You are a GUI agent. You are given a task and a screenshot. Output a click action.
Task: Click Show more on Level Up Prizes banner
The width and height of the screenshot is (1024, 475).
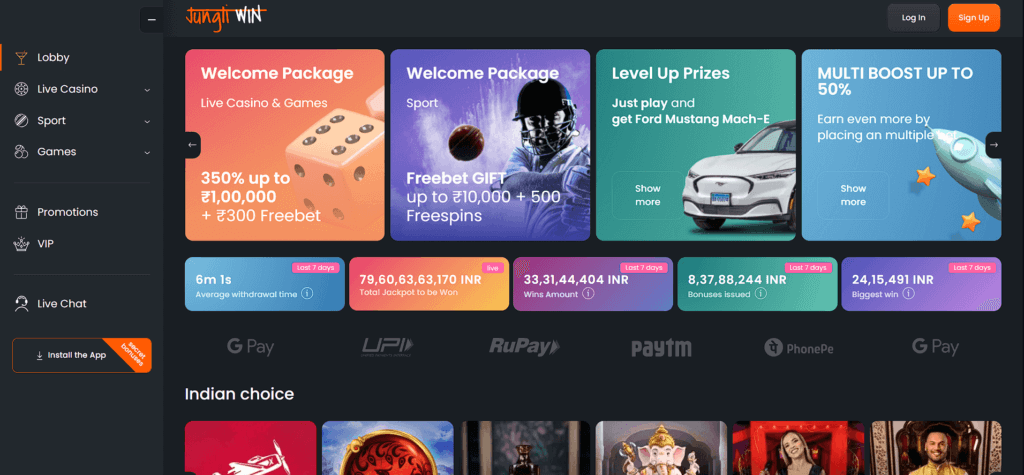[647, 195]
